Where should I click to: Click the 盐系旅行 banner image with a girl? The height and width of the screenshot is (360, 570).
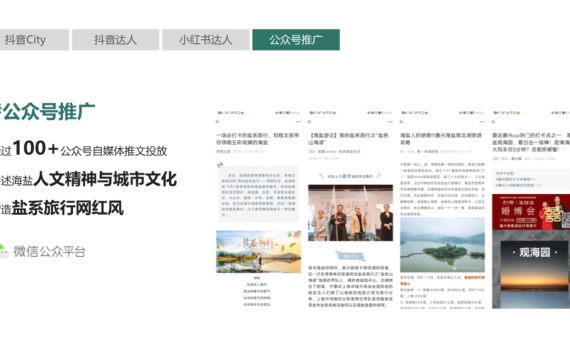258,252
